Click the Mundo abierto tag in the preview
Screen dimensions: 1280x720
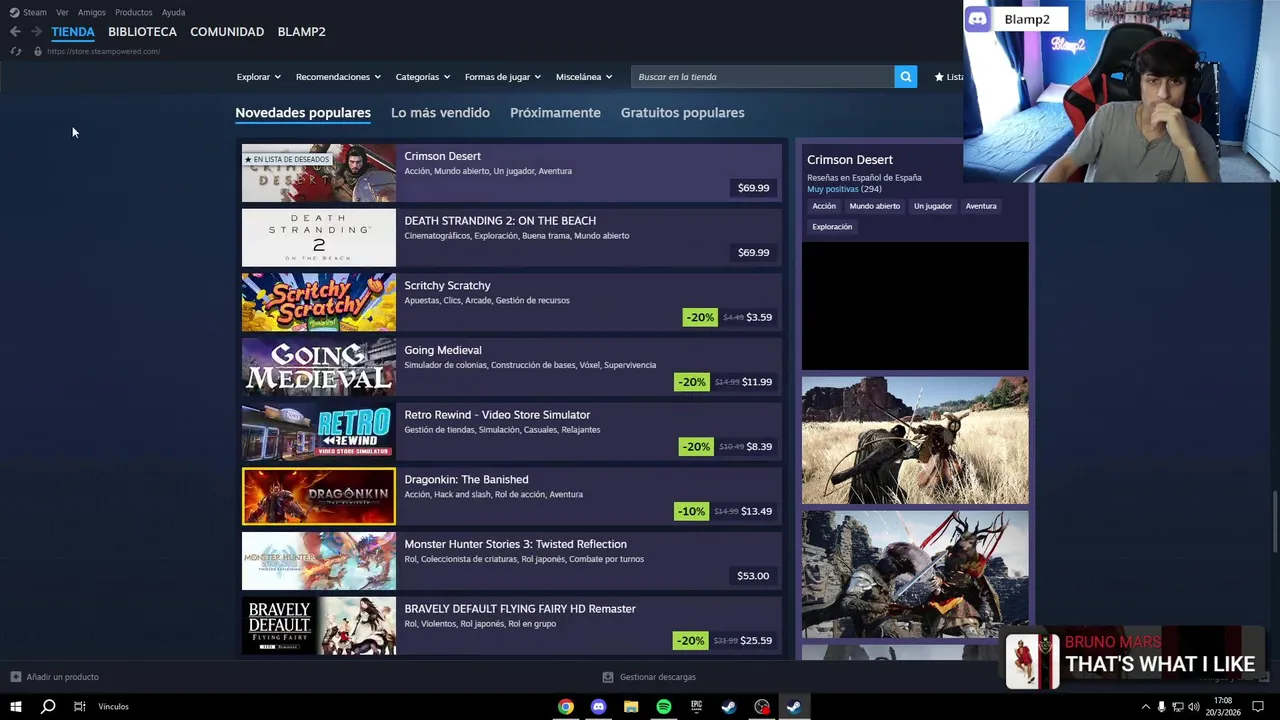(x=875, y=206)
